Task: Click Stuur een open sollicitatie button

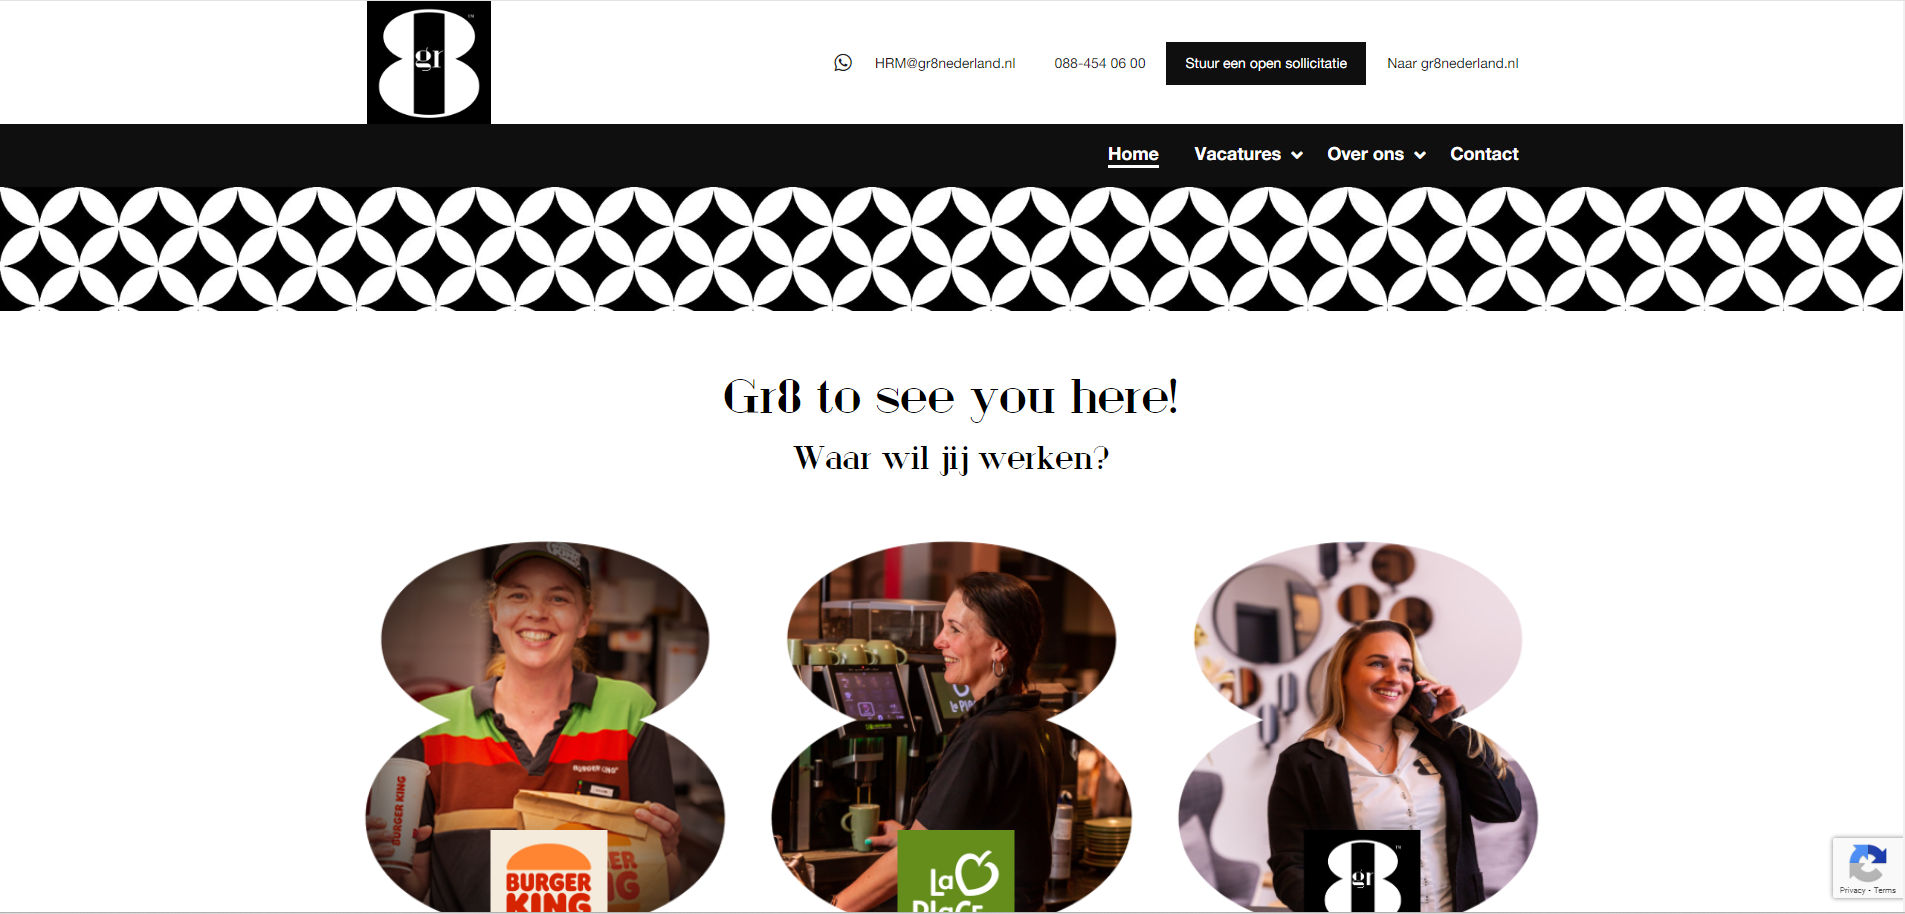Action: (1266, 63)
